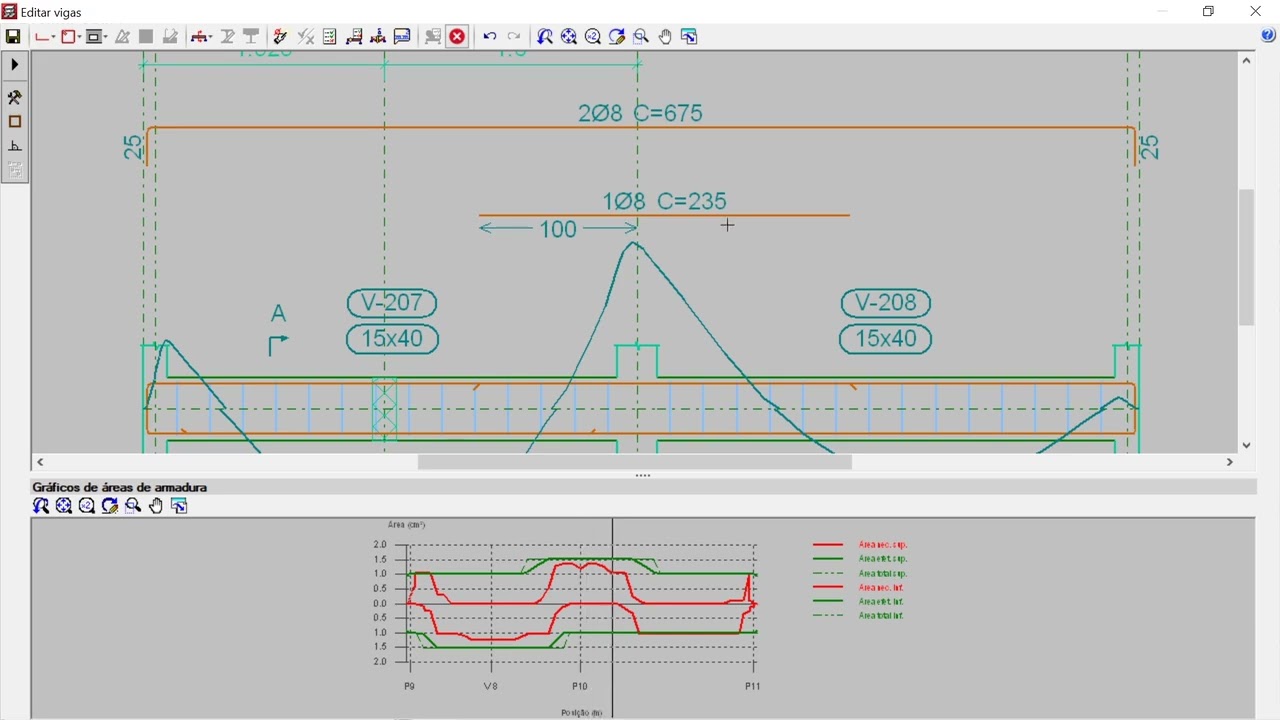Open the green checklist report icon
The height and width of the screenshot is (720, 1280).
pos(329,37)
